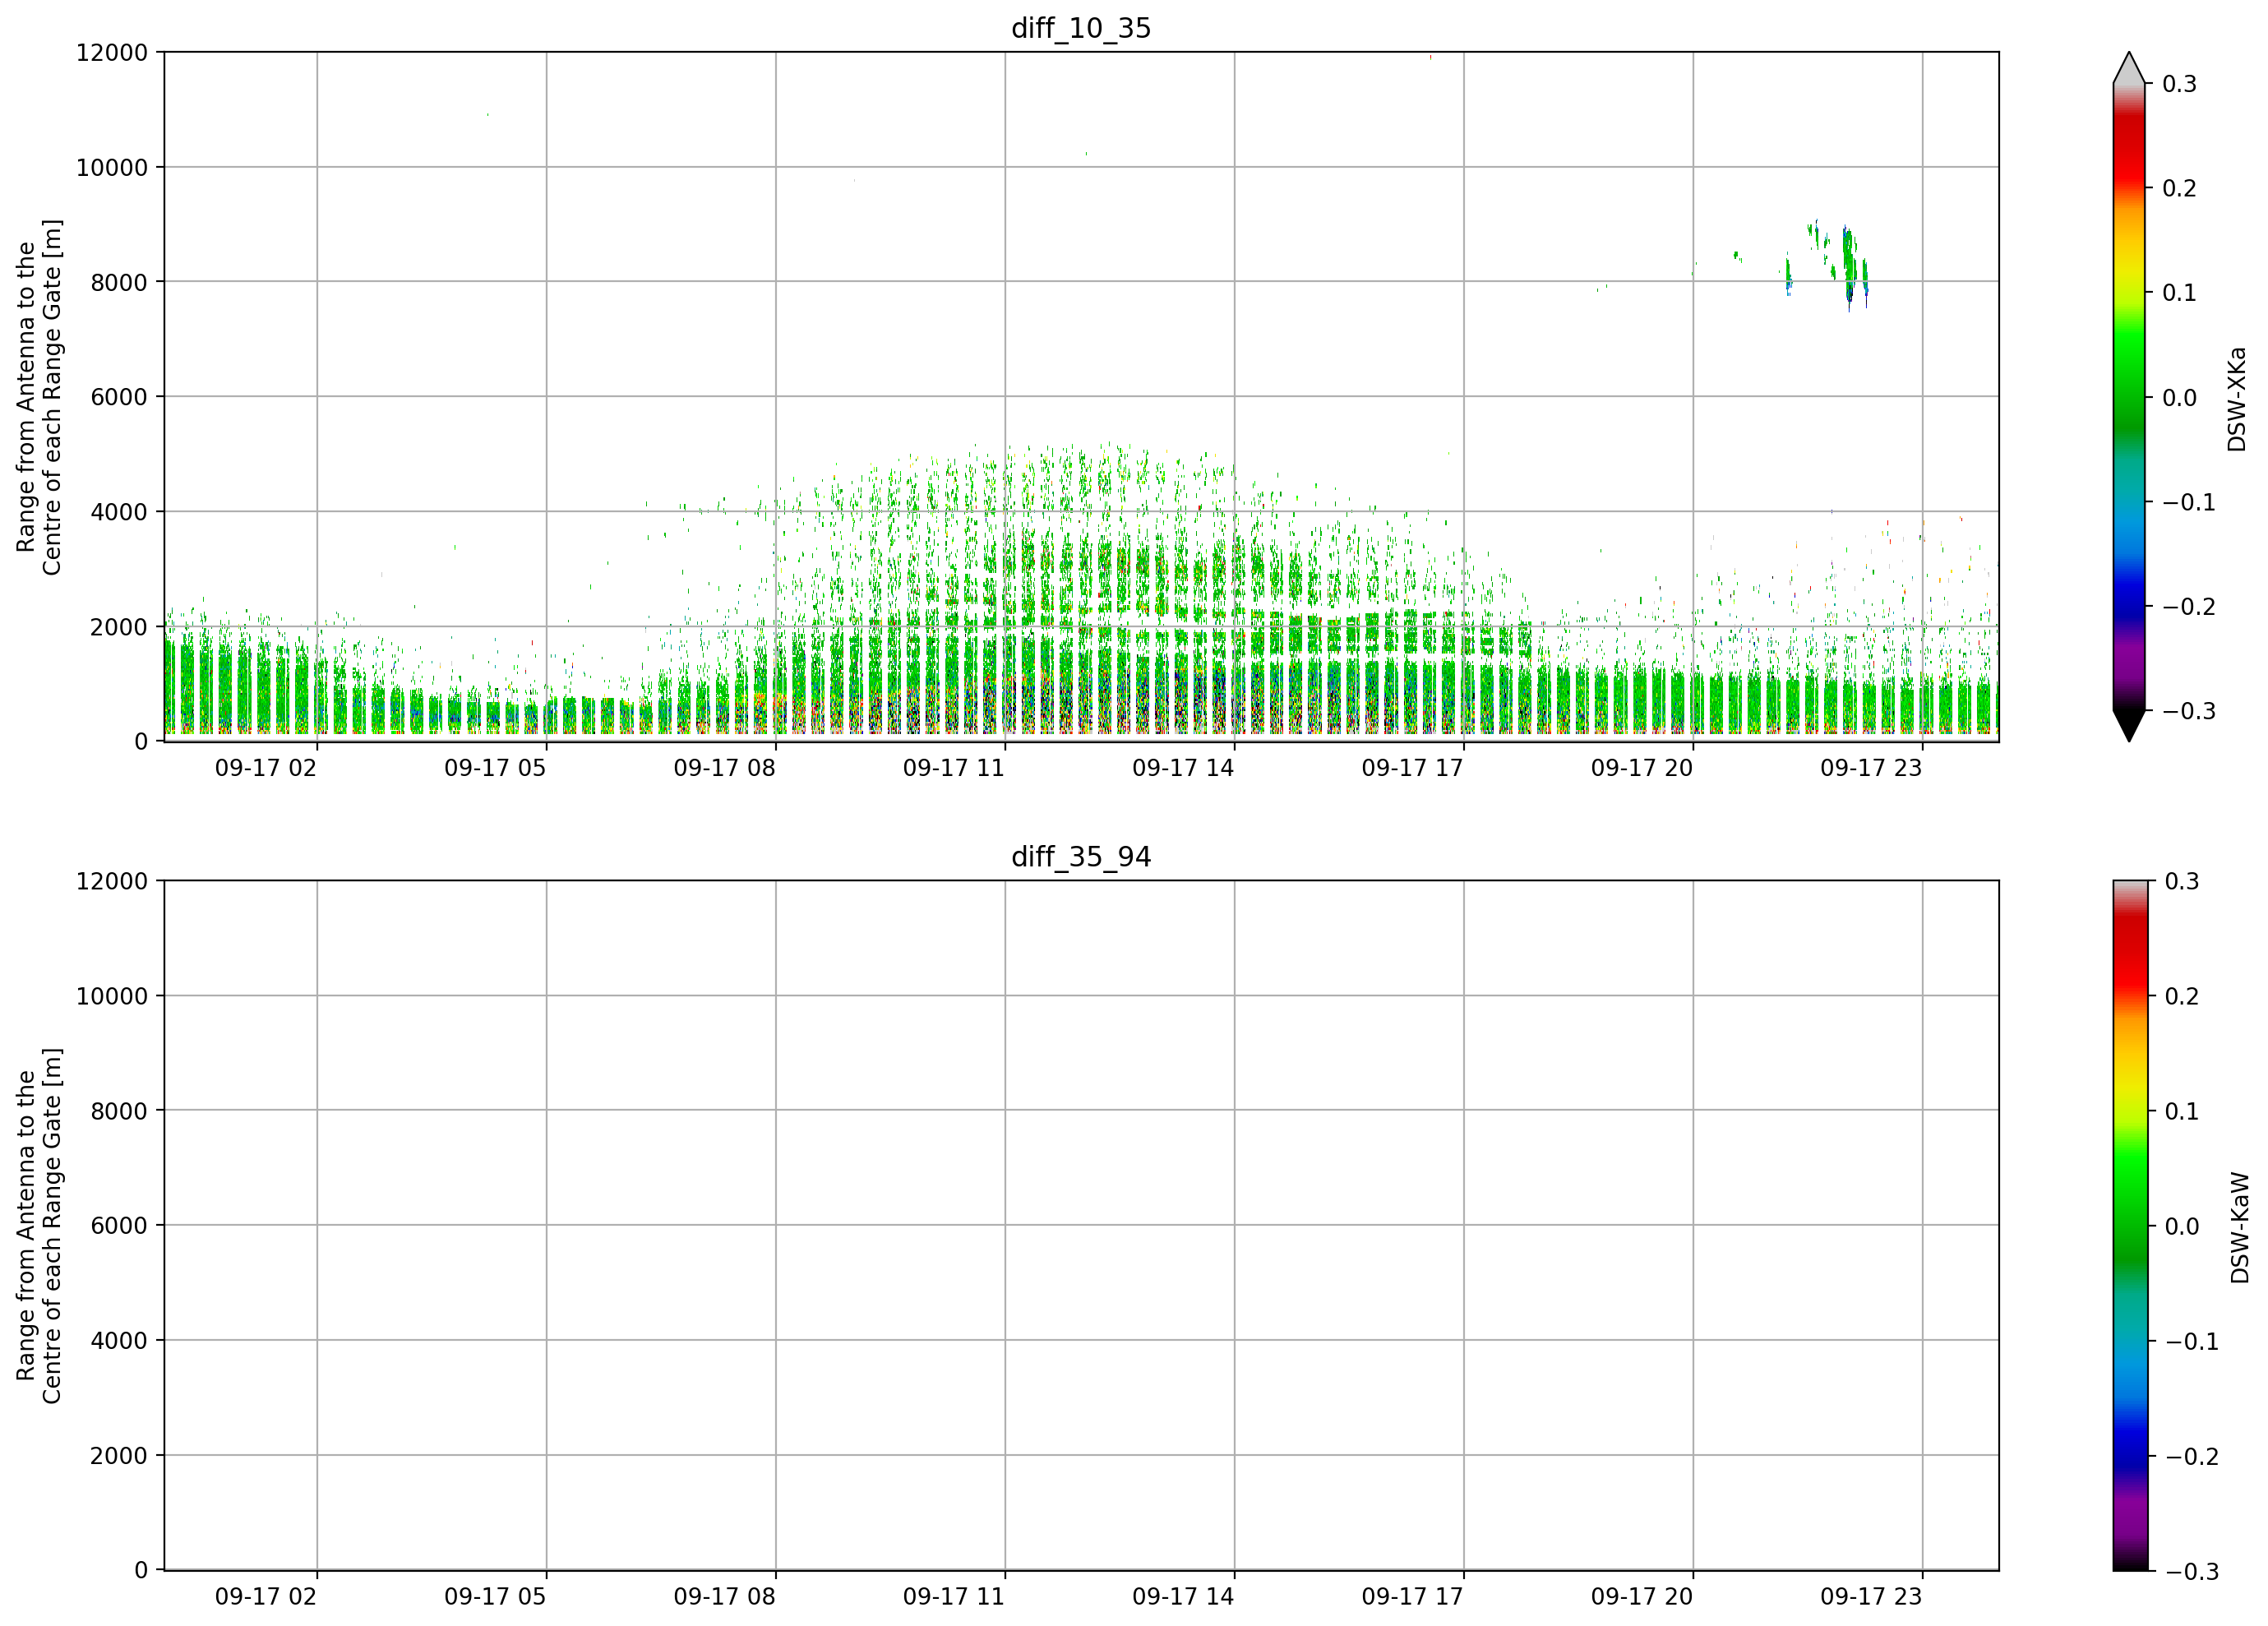Click the 8000 tick label on diff_35_94 axis
This screenshot has height=1626, width=2268.
click(119, 1111)
